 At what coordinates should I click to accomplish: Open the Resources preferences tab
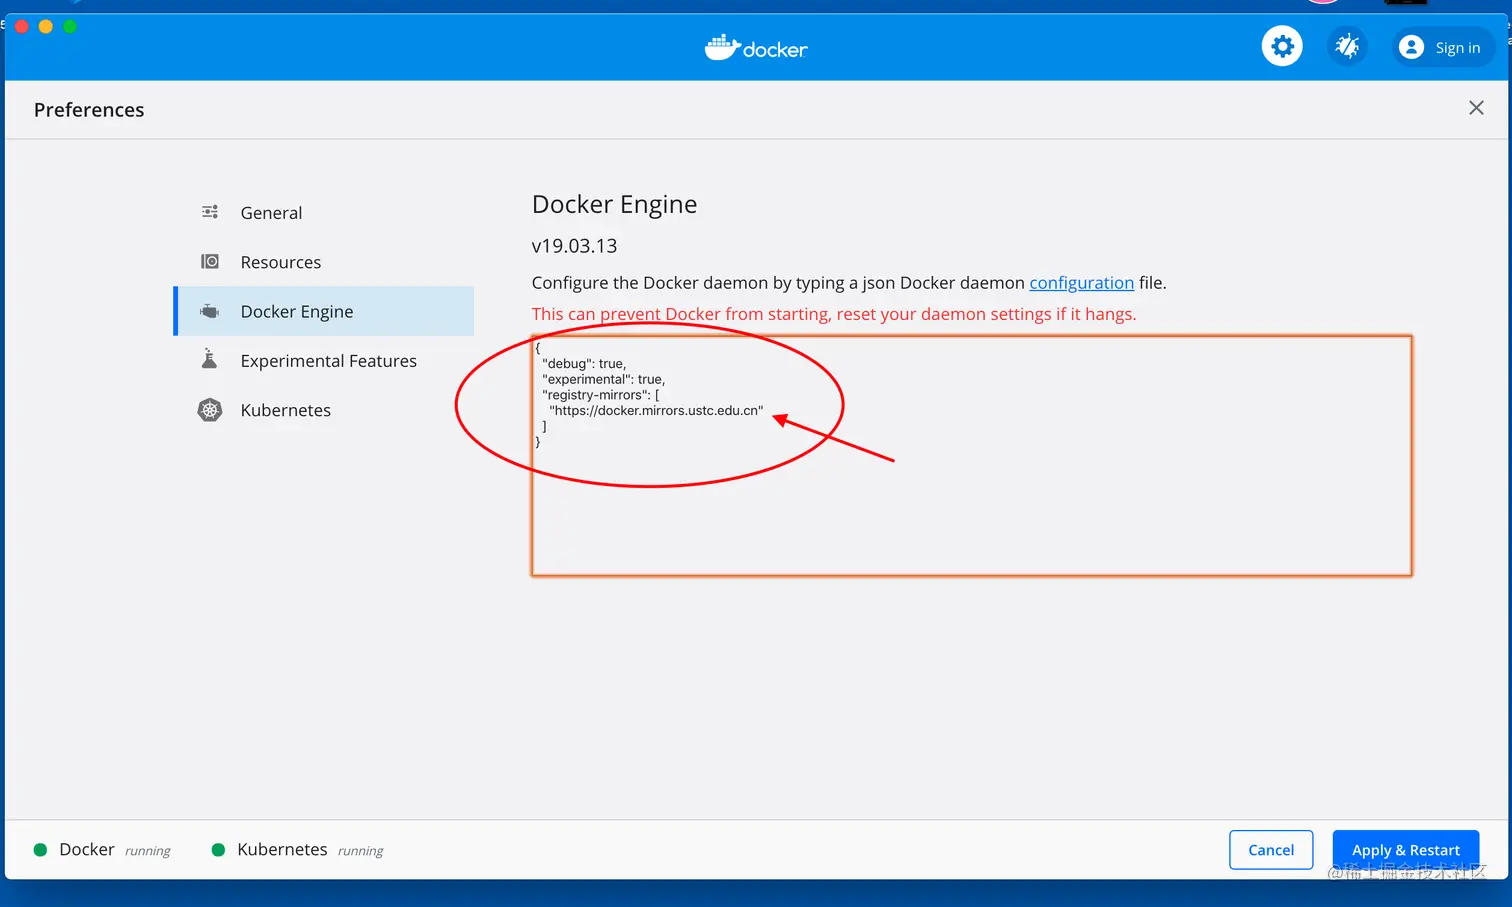[324, 262]
